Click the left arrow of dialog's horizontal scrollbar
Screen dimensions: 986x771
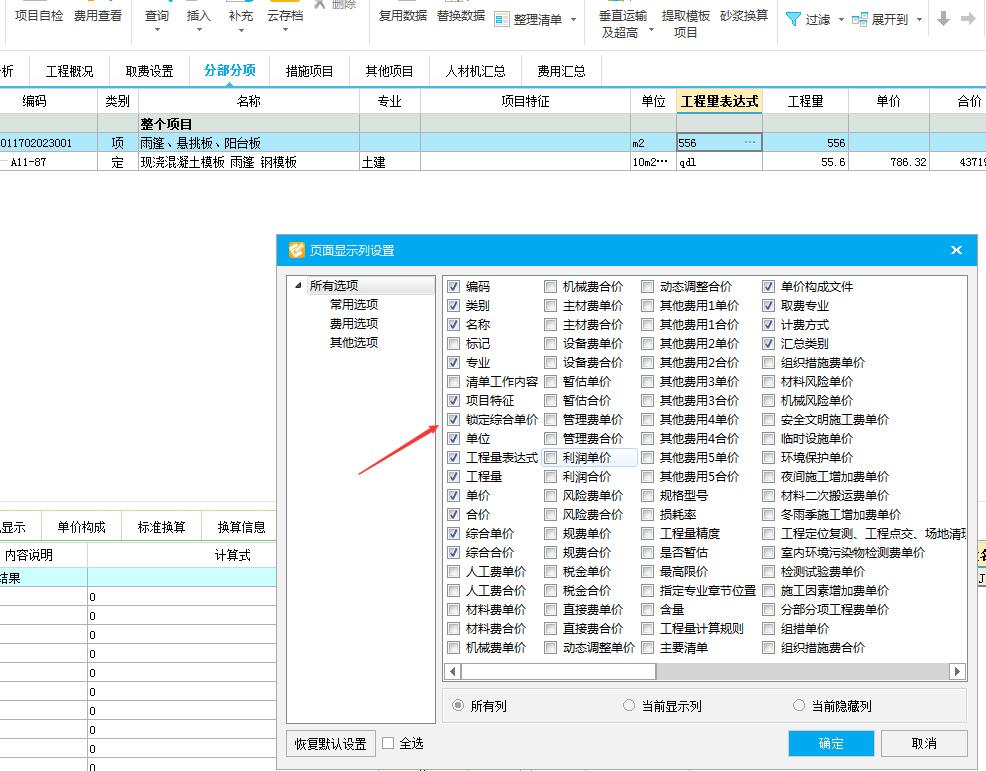pyautogui.click(x=452, y=671)
